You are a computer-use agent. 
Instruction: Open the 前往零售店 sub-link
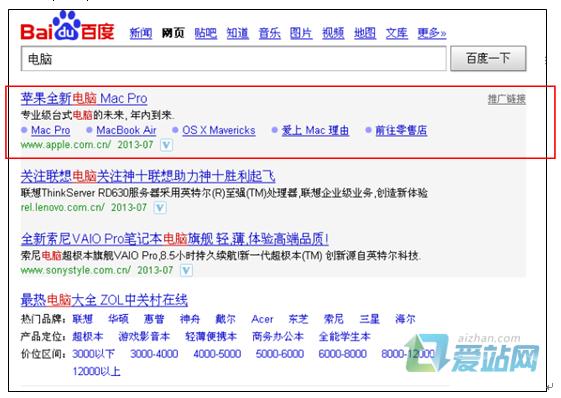point(401,130)
